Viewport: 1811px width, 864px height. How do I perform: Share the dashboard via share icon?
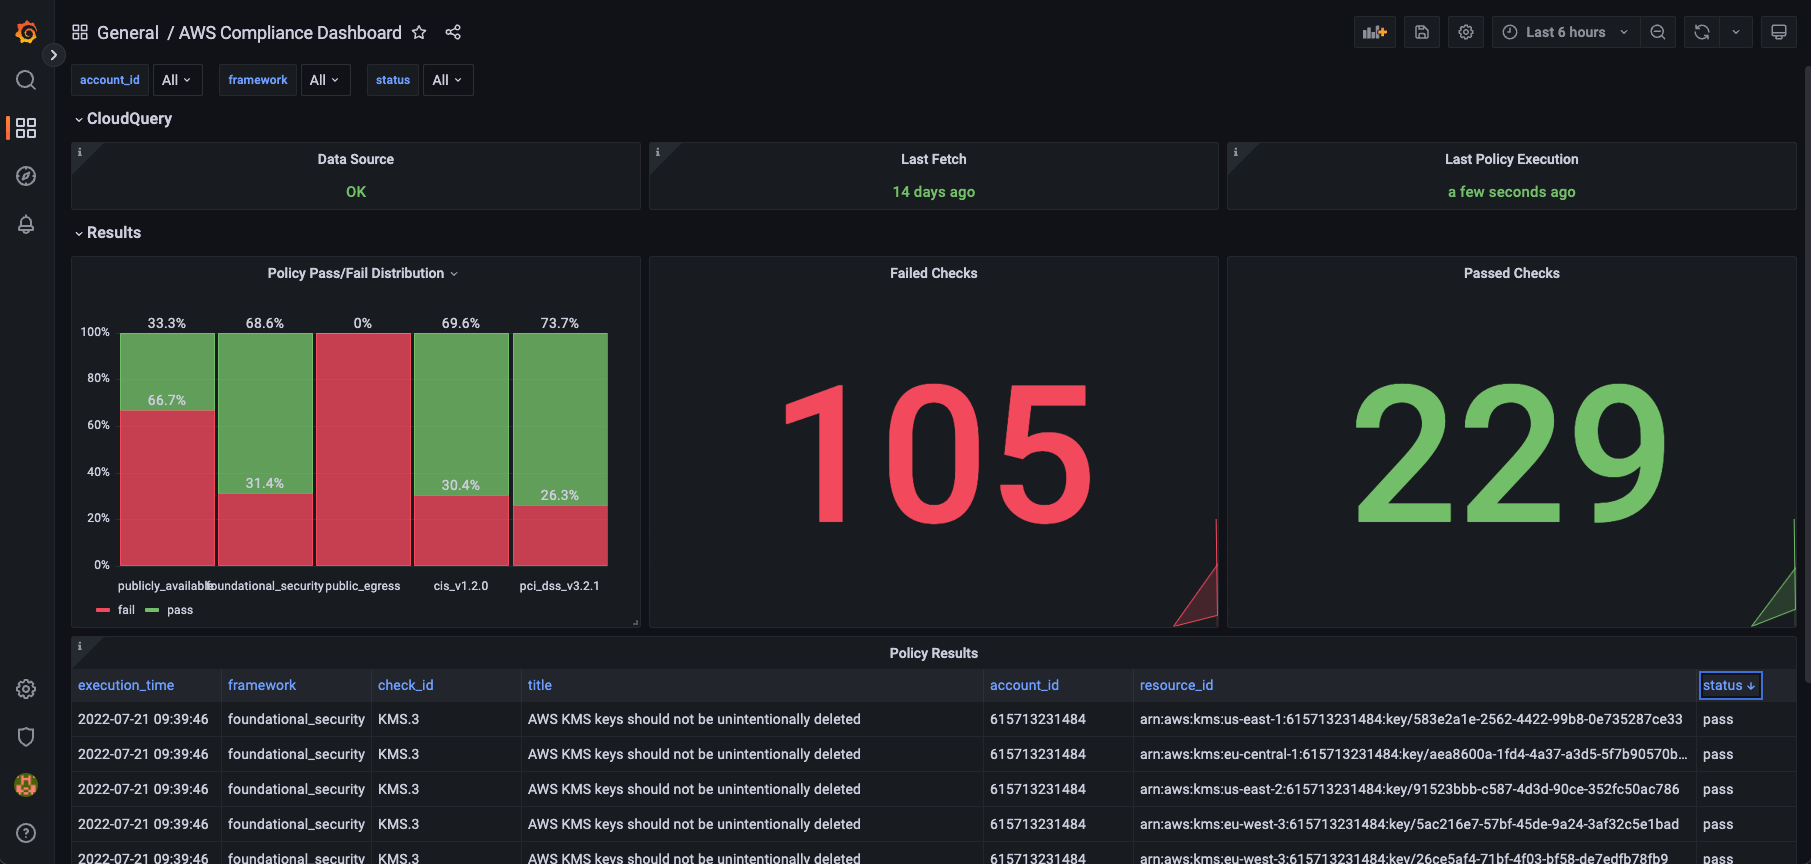pos(453,33)
